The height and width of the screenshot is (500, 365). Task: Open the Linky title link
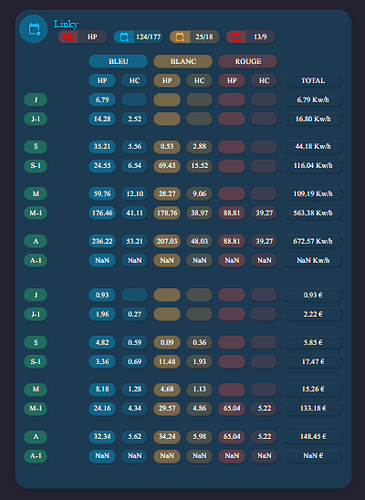click(x=66, y=24)
